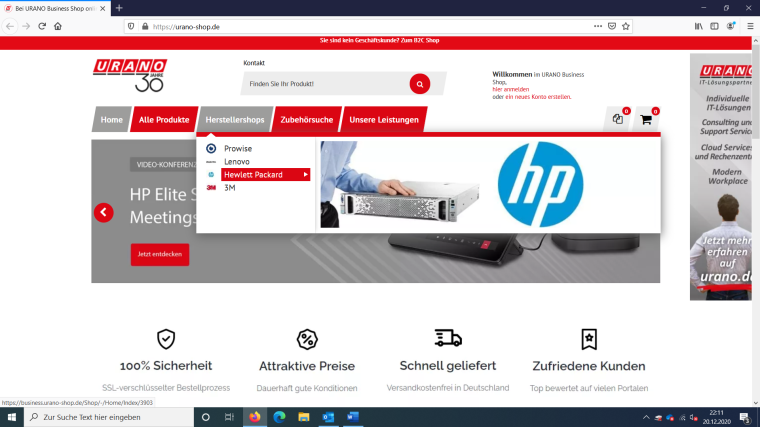Bookmark this page with star icon

[x=626, y=26]
